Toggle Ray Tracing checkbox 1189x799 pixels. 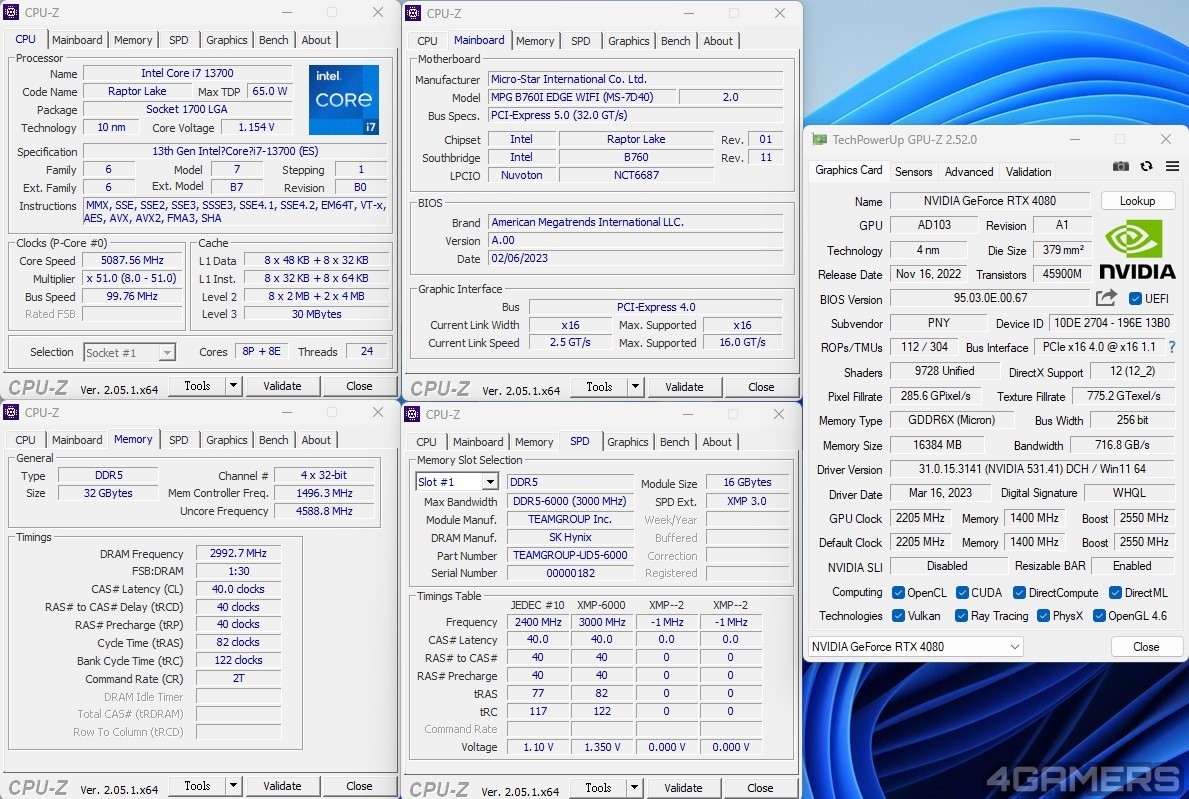(x=962, y=616)
